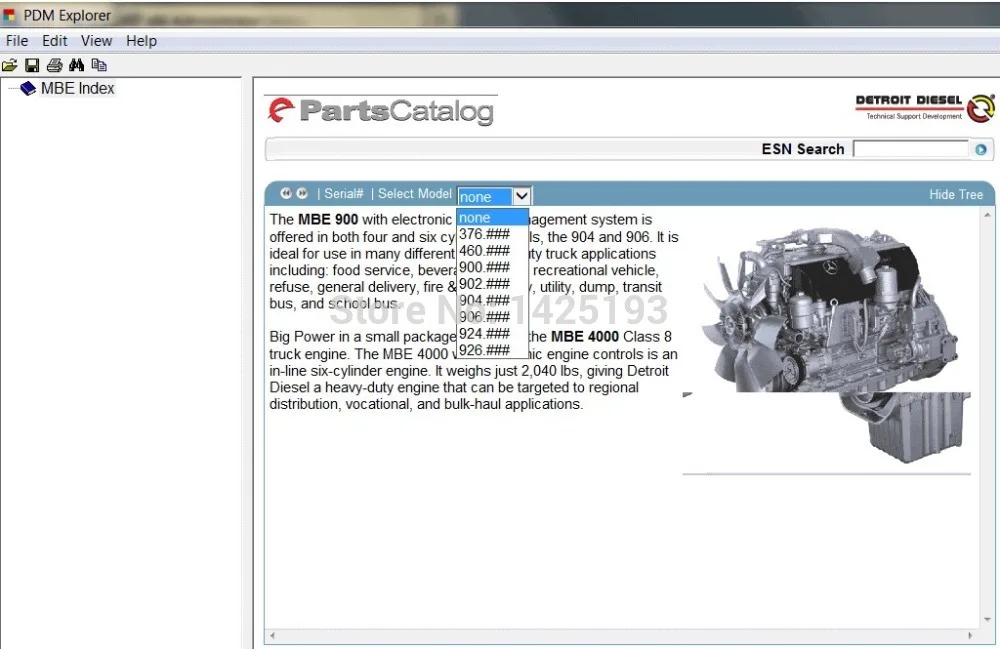Open the File menu
Screen dimensions: 1000x649
pos(17,41)
